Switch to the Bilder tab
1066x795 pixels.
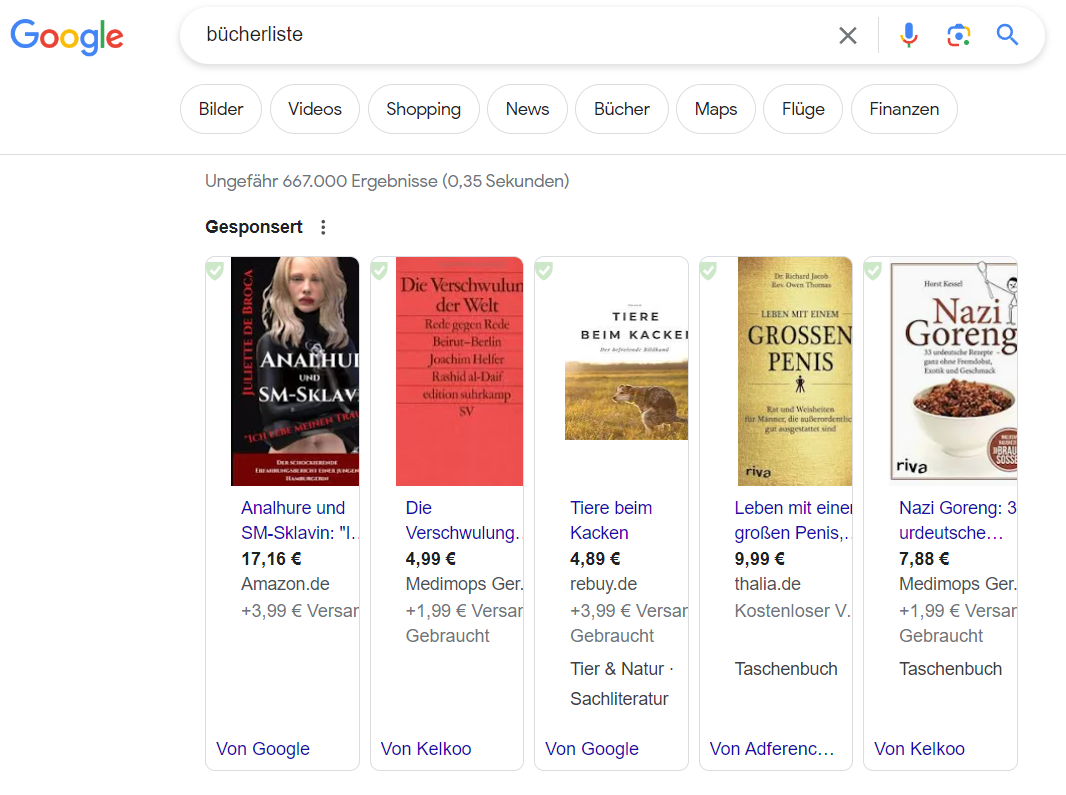pos(221,109)
